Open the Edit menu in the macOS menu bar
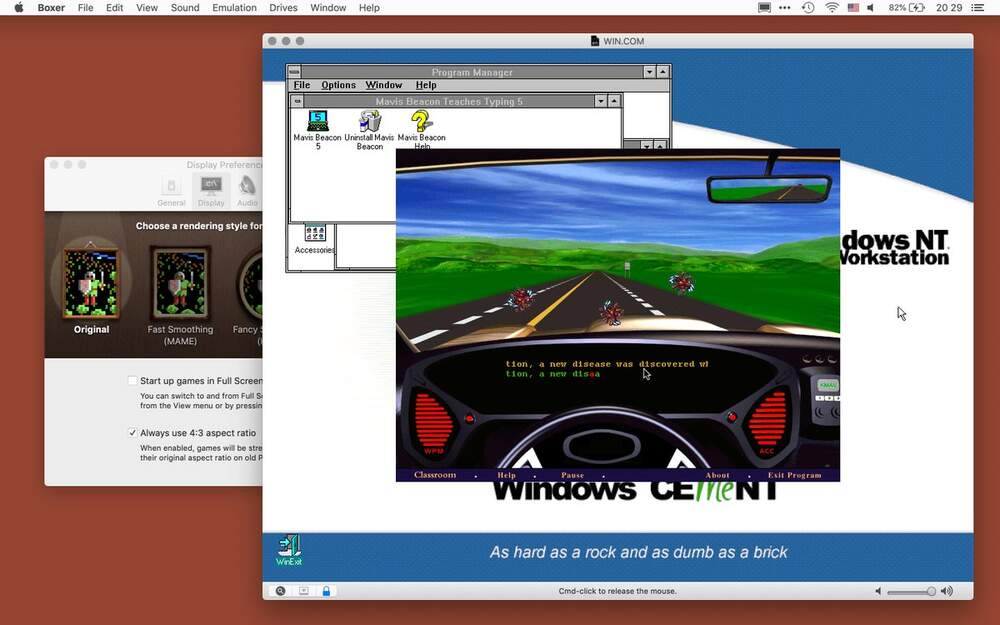Screen dimensions: 1000x625 115,8
